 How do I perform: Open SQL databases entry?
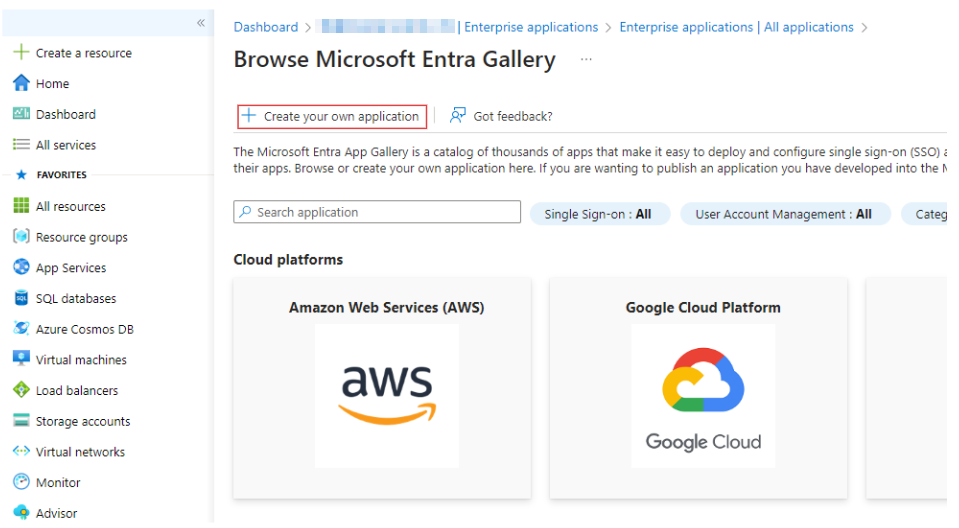pos(76,299)
